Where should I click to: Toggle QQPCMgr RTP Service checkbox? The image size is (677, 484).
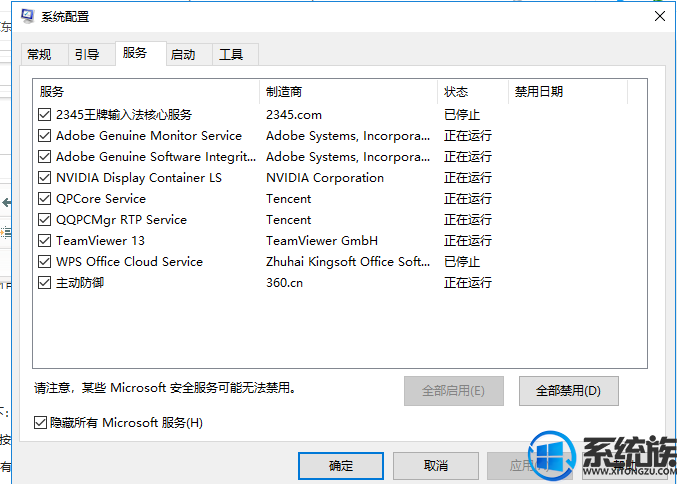[x=44, y=219]
